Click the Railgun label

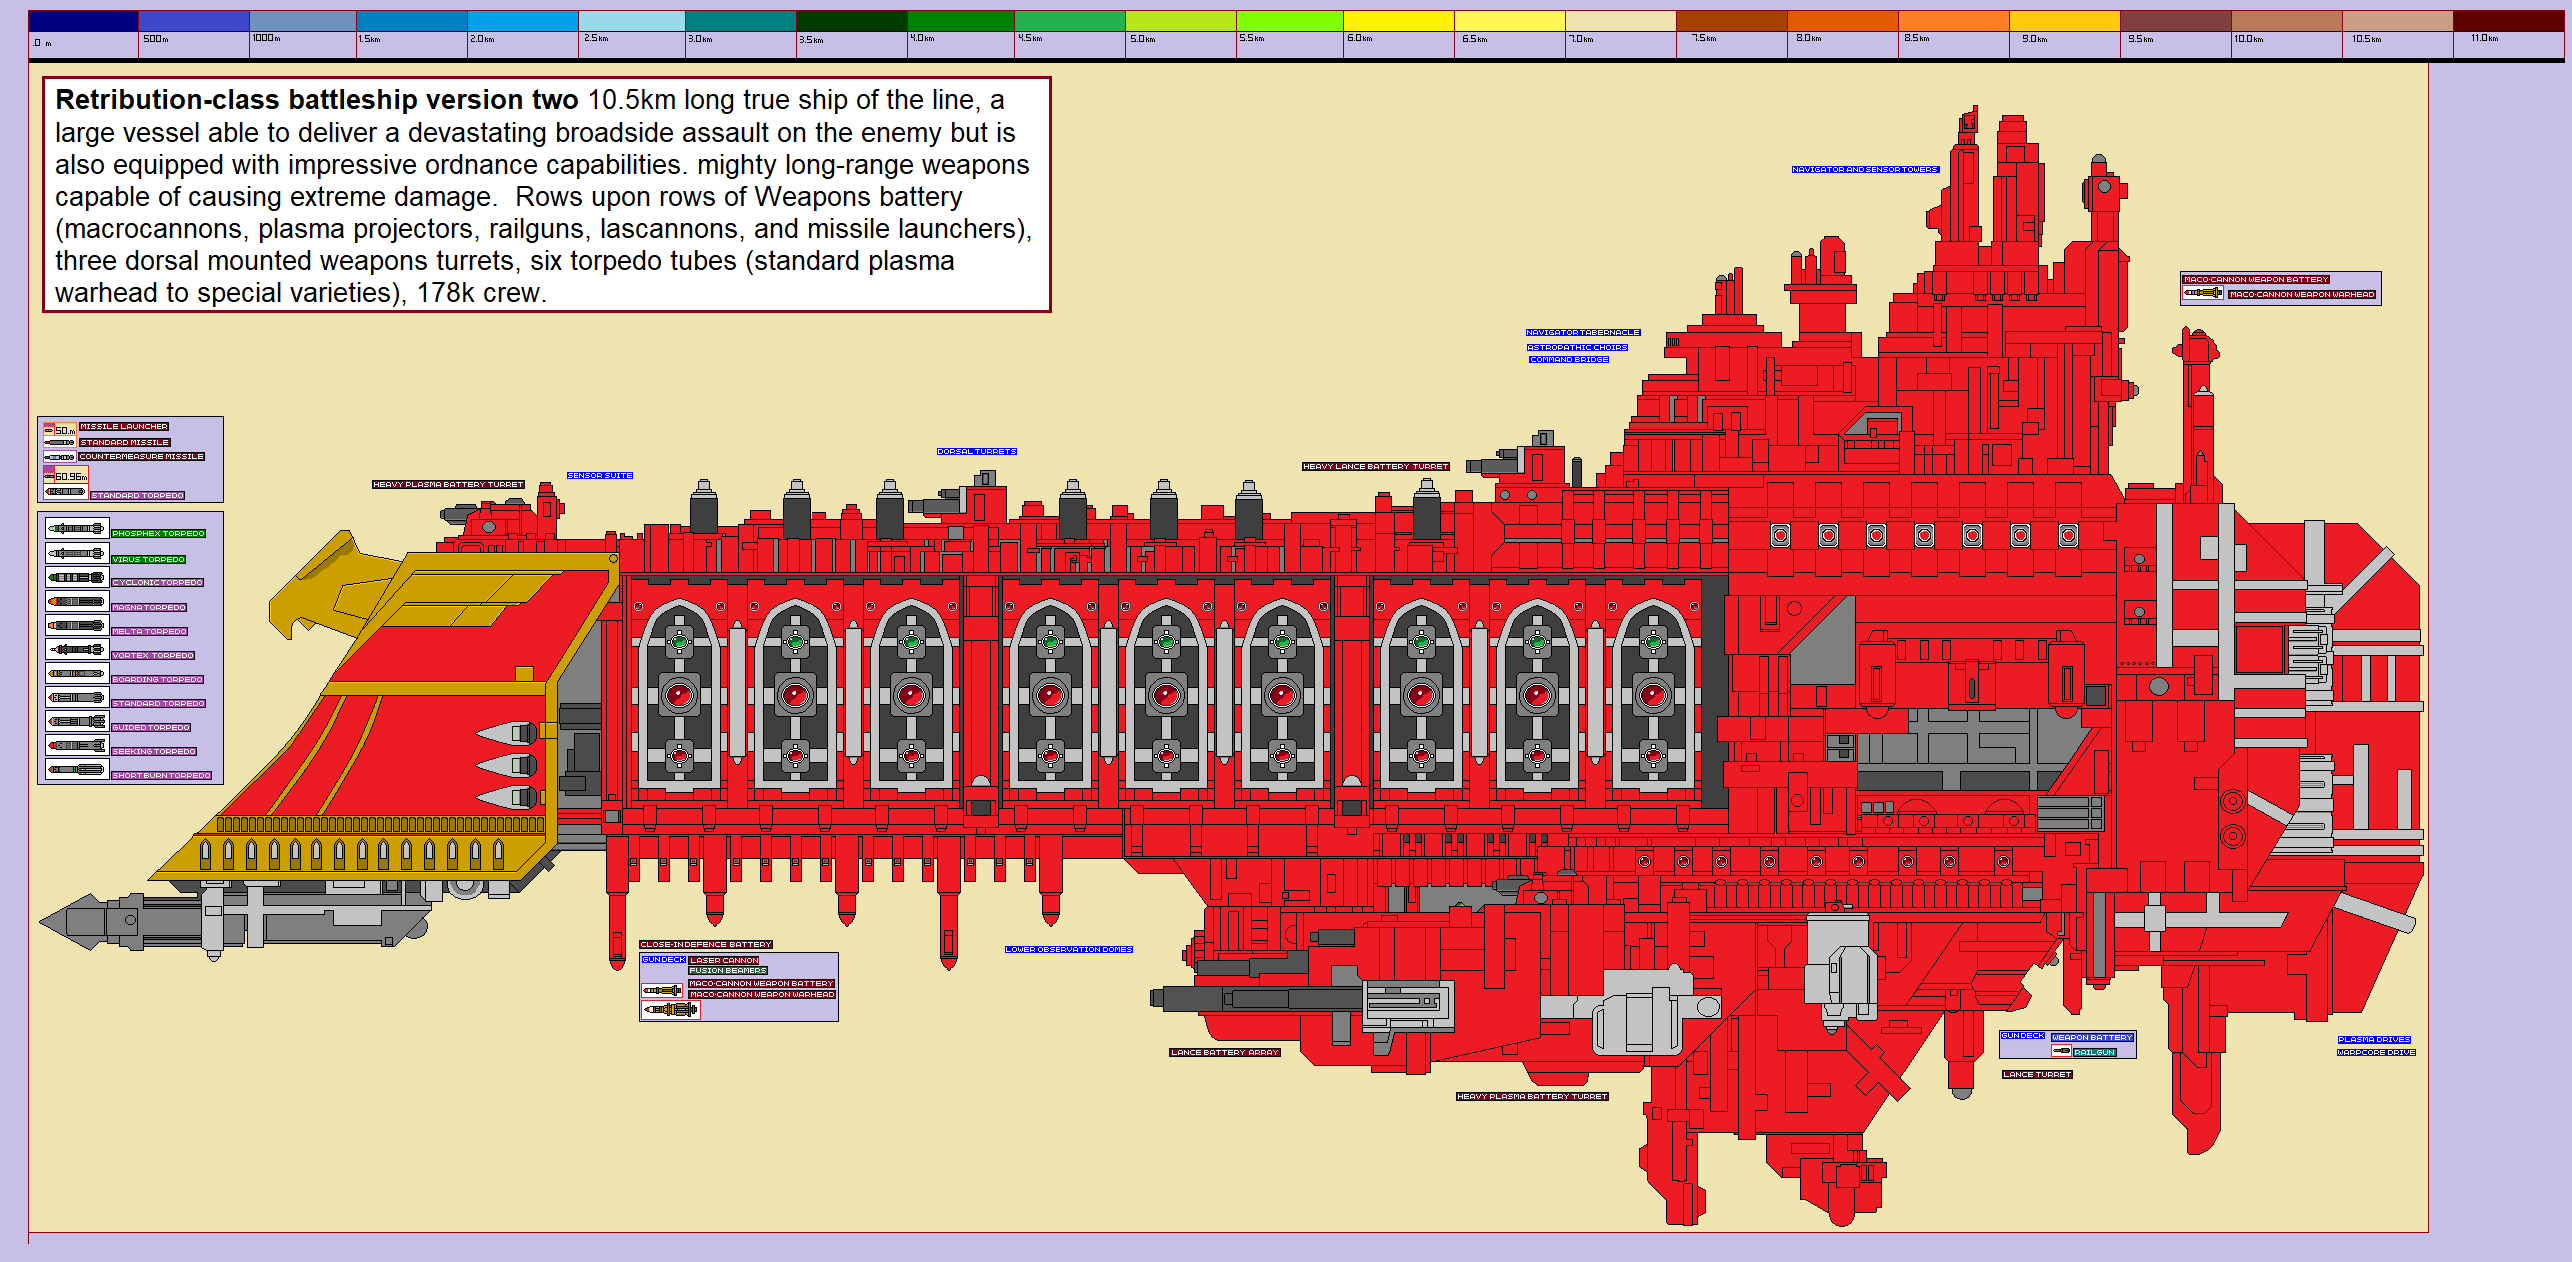2094,1053
